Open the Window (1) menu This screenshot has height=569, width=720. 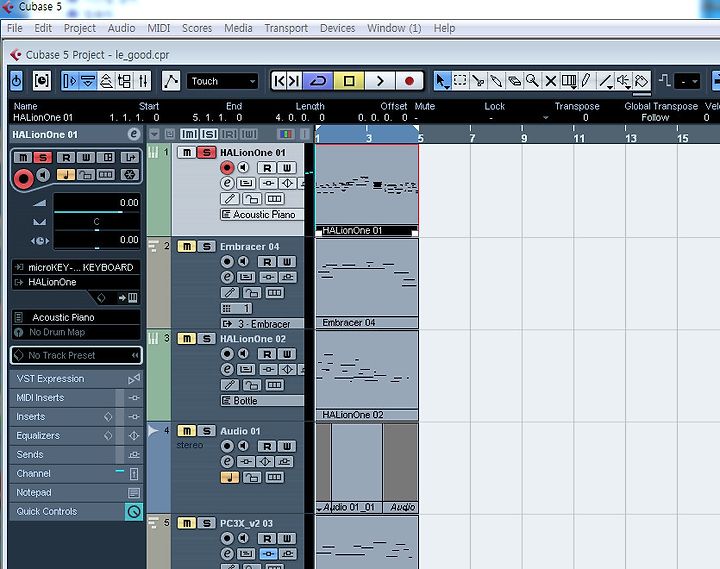click(x=394, y=28)
